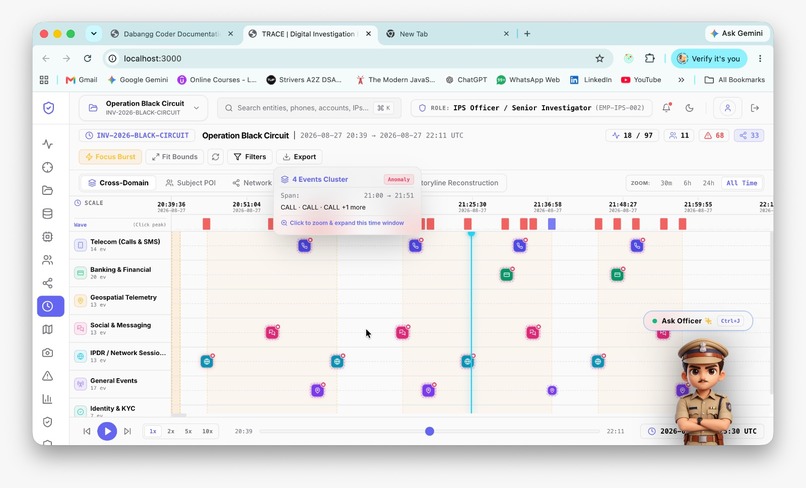Toggle dark mode moon icon
This screenshot has height=488, width=806.
coord(690,108)
